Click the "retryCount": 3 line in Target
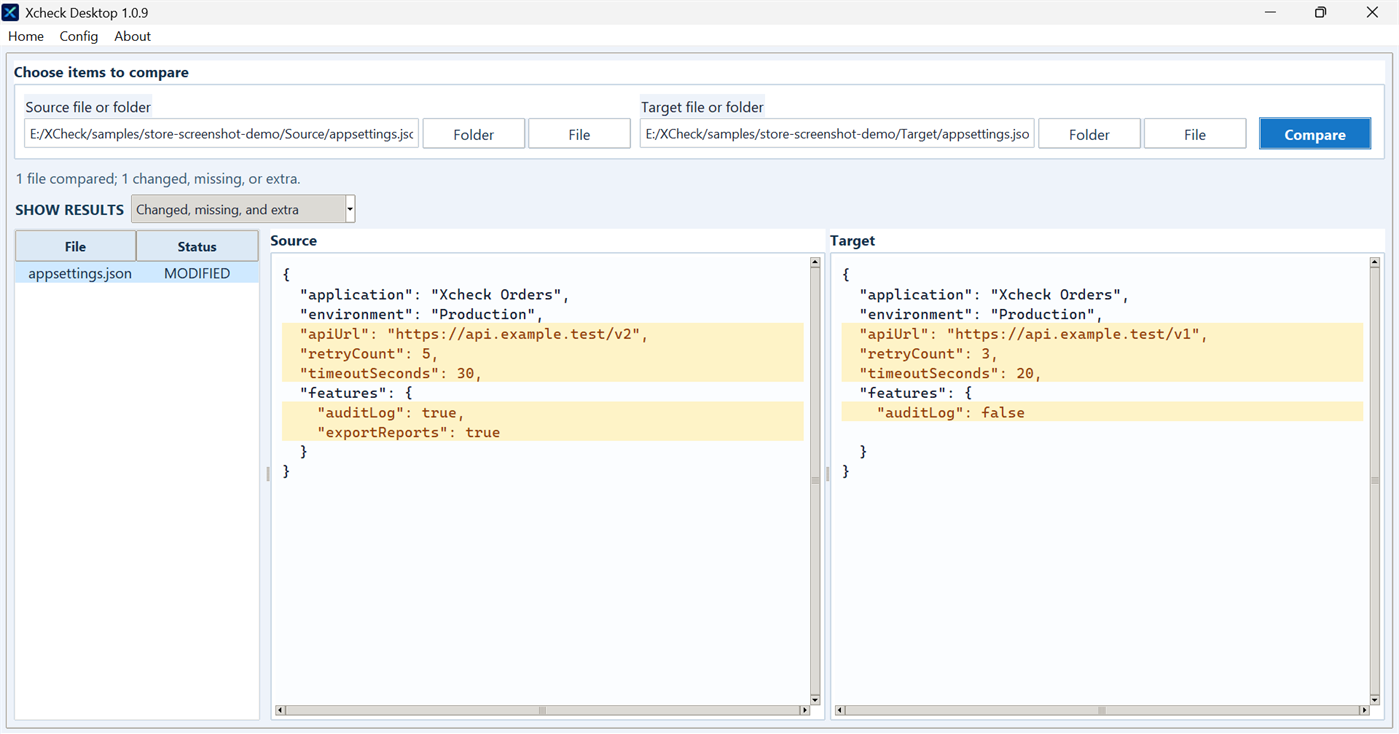The width and height of the screenshot is (1399, 734). pos(1102,353)
